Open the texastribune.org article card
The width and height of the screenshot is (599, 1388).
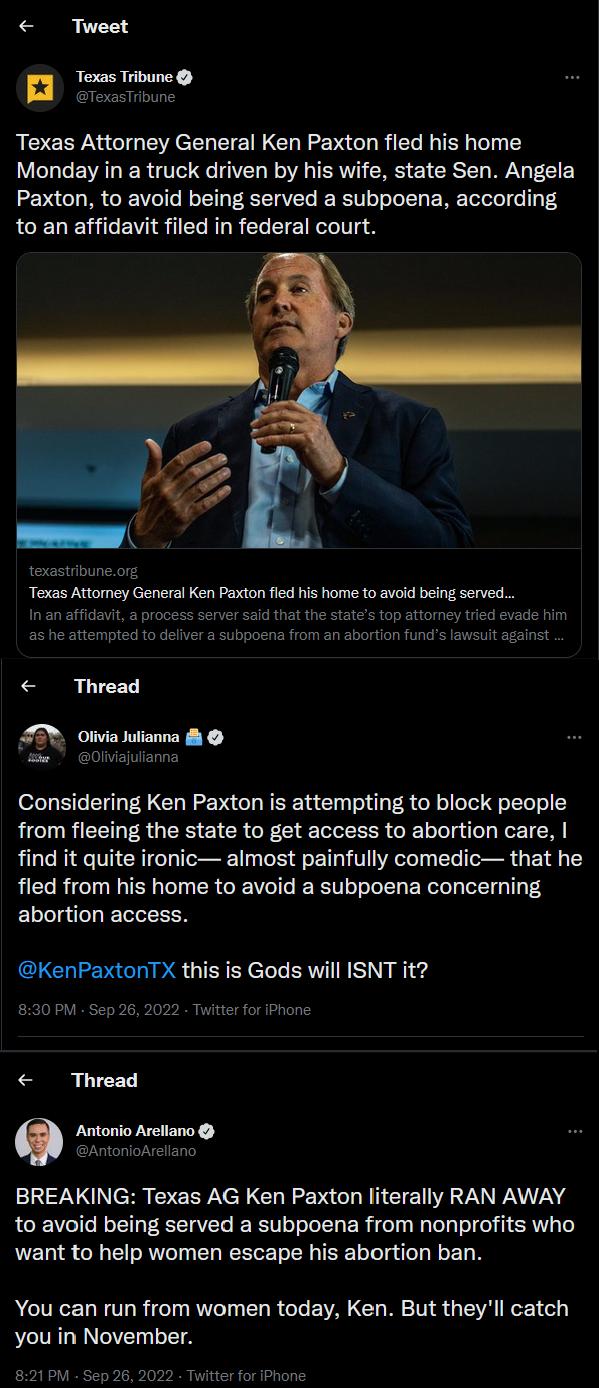pyautogui.click(x=299, y=598)
